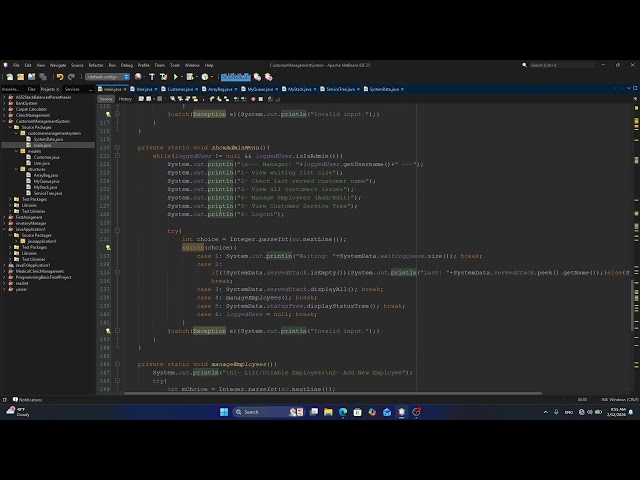The height and width of the screenshot is (480, 640).
Task: Switch to the Customer.java editor tab
Action: click(180, 89)
